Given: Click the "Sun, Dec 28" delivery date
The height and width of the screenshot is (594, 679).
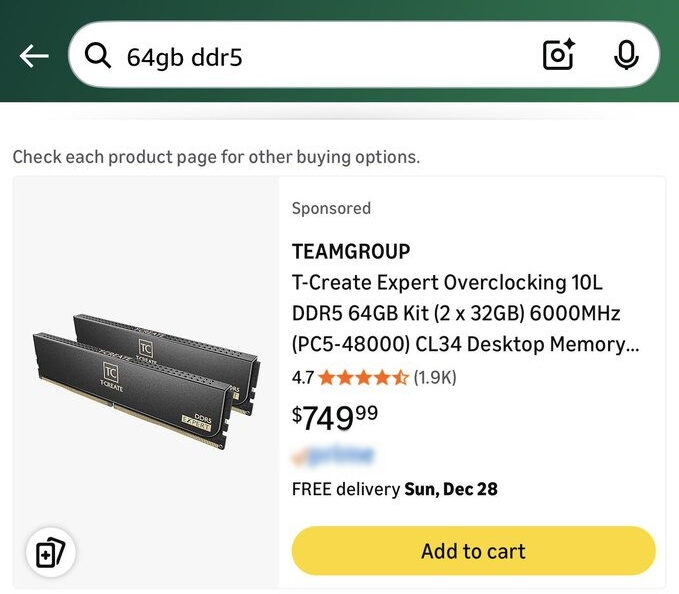Looking at the screenshot, I should 451,489.
